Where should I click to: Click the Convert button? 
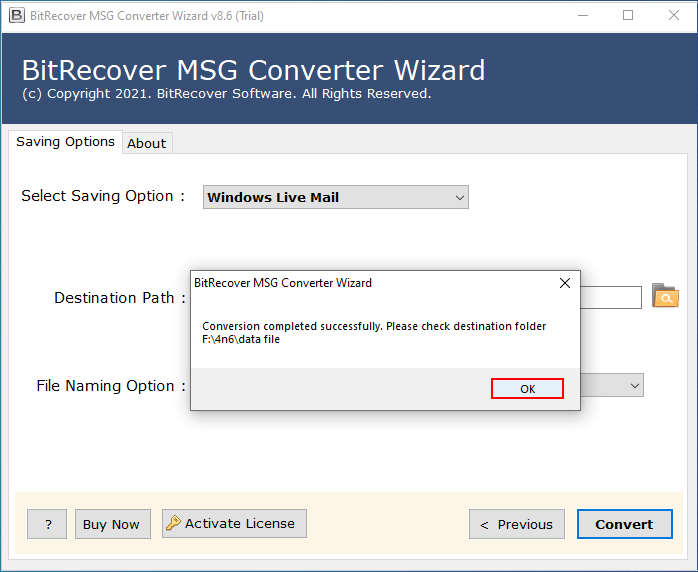click(625, 524)
